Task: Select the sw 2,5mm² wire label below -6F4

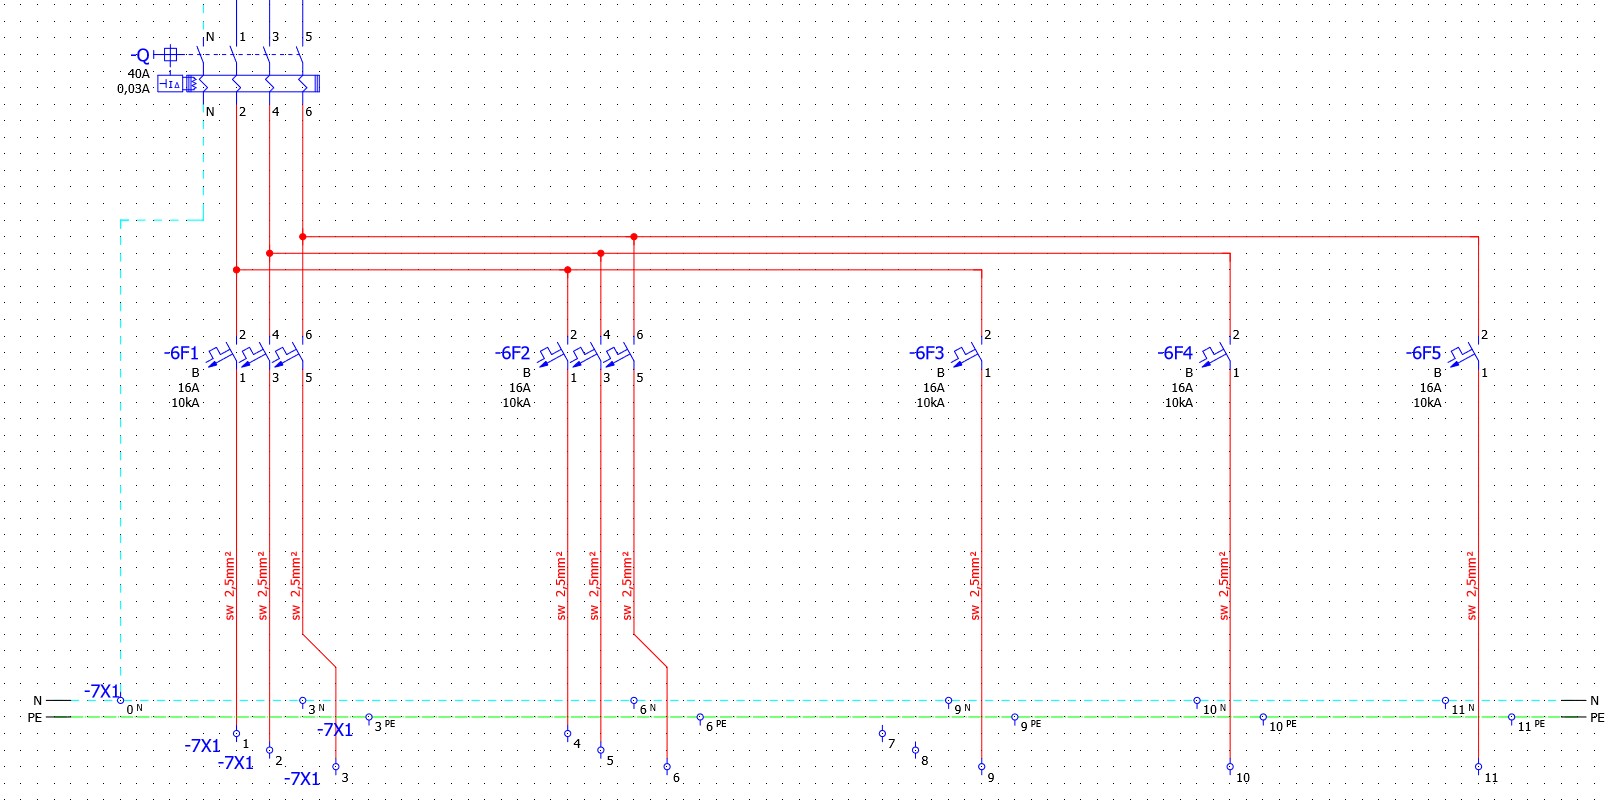Action: click(1223, 585)
